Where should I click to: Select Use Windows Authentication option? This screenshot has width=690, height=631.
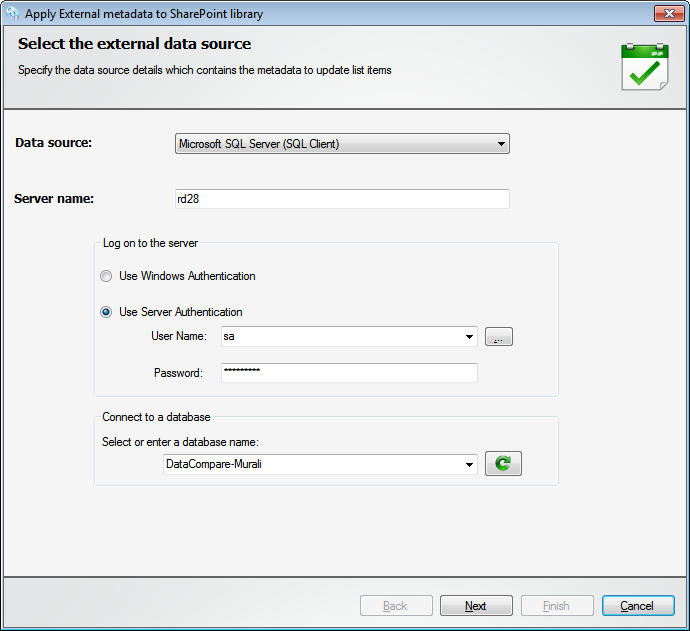click(x=106, y=276)
